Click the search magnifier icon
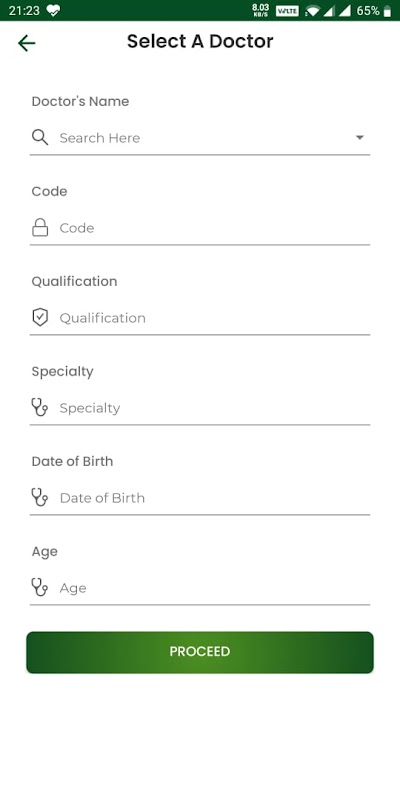This screenshot has height=800, width=400. [40, 137]
